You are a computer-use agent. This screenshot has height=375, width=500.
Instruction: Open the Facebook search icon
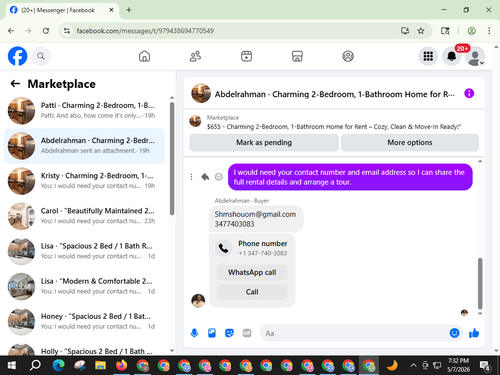[x=41, y=56]
